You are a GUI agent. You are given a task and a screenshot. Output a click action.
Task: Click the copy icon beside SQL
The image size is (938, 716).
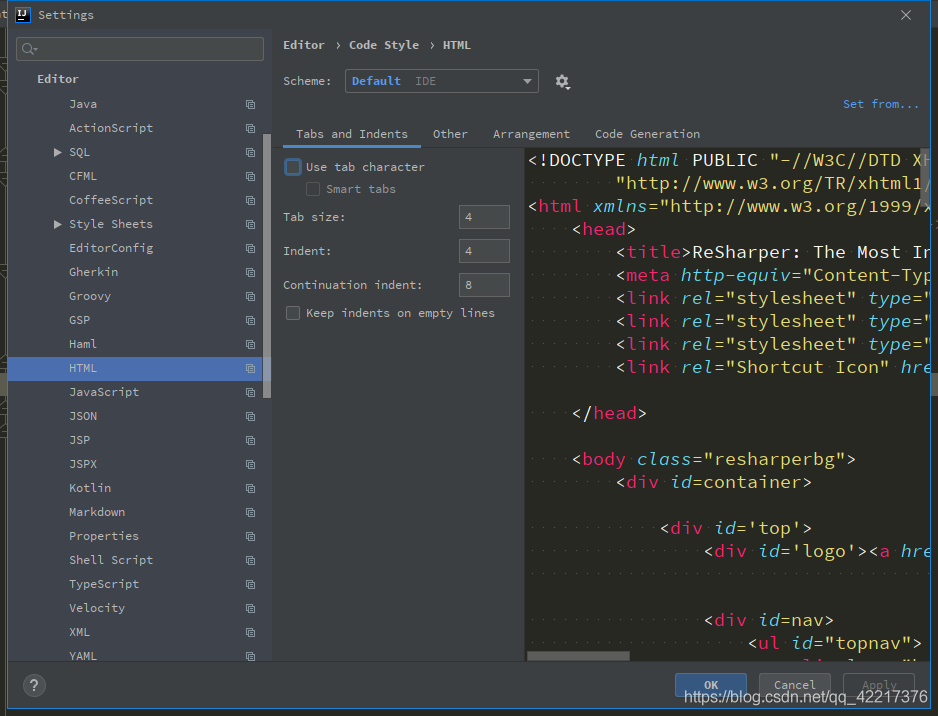pos(251,153)
